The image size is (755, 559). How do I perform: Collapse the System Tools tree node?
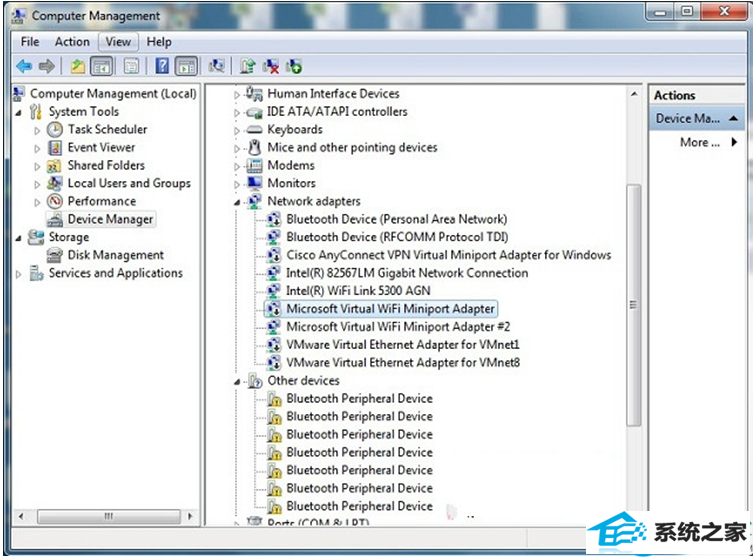click(18, 113)
